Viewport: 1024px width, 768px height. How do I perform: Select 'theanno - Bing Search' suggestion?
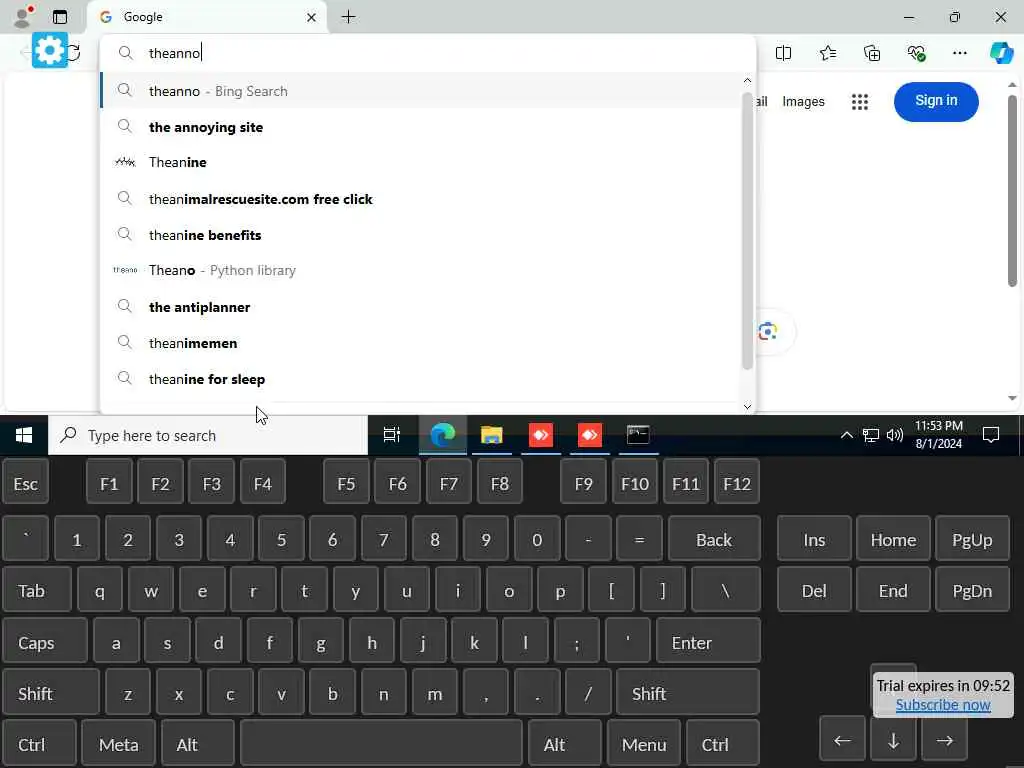[x=421, y=91]
